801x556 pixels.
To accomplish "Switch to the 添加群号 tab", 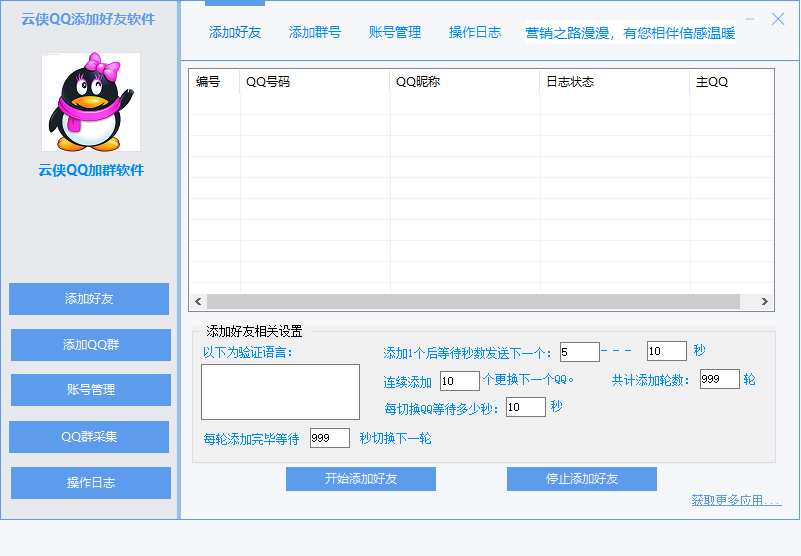I will 315,32.
